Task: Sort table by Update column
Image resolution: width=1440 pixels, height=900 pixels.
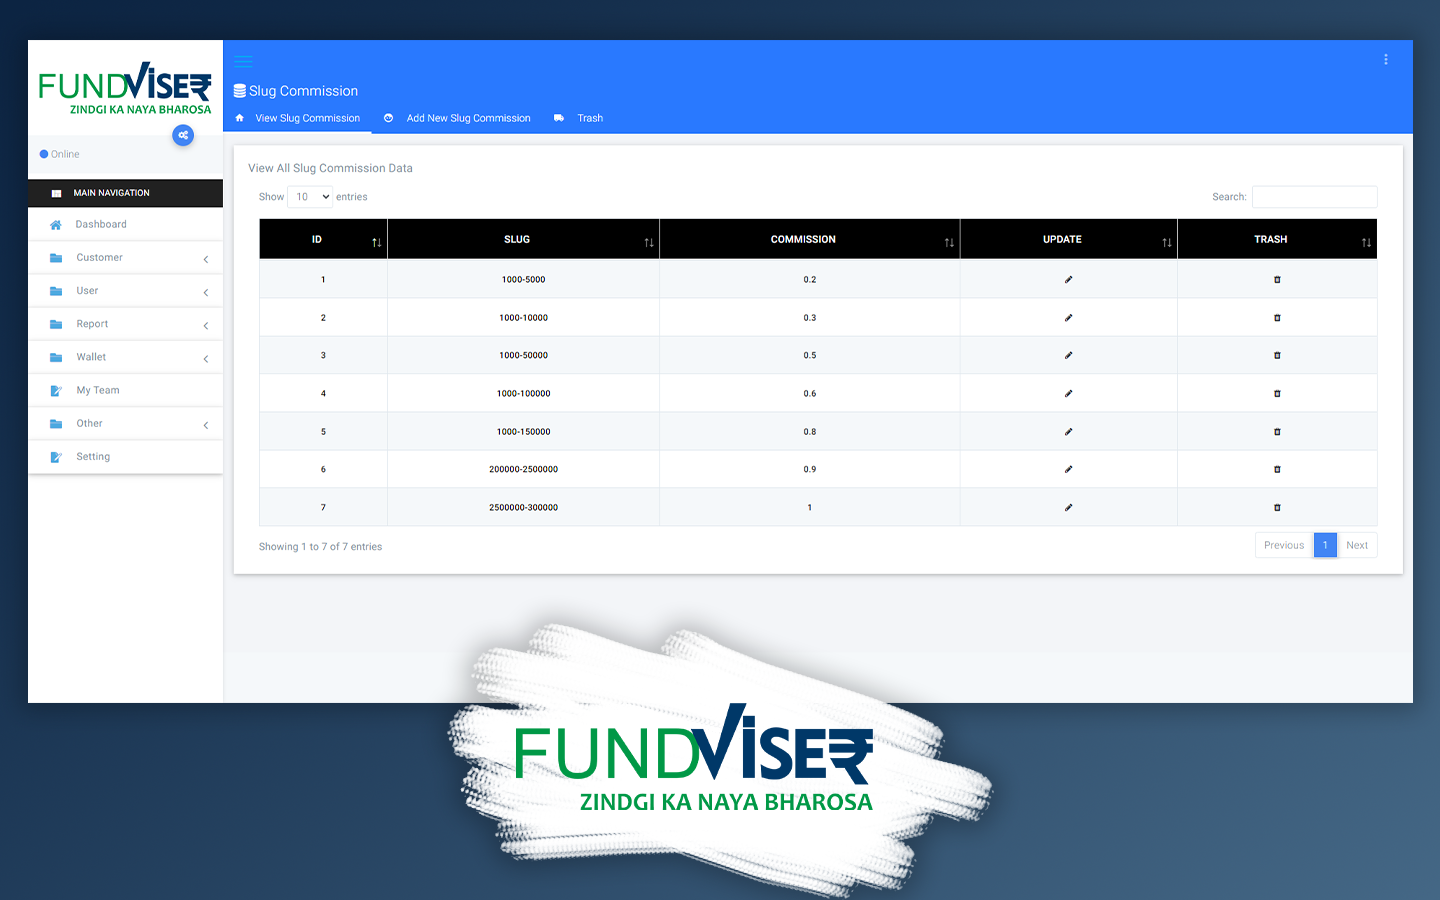Action: [1068, 239]
